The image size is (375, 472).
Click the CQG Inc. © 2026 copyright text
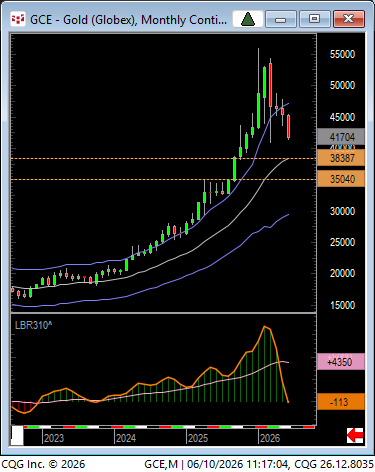tap(43, 464)
